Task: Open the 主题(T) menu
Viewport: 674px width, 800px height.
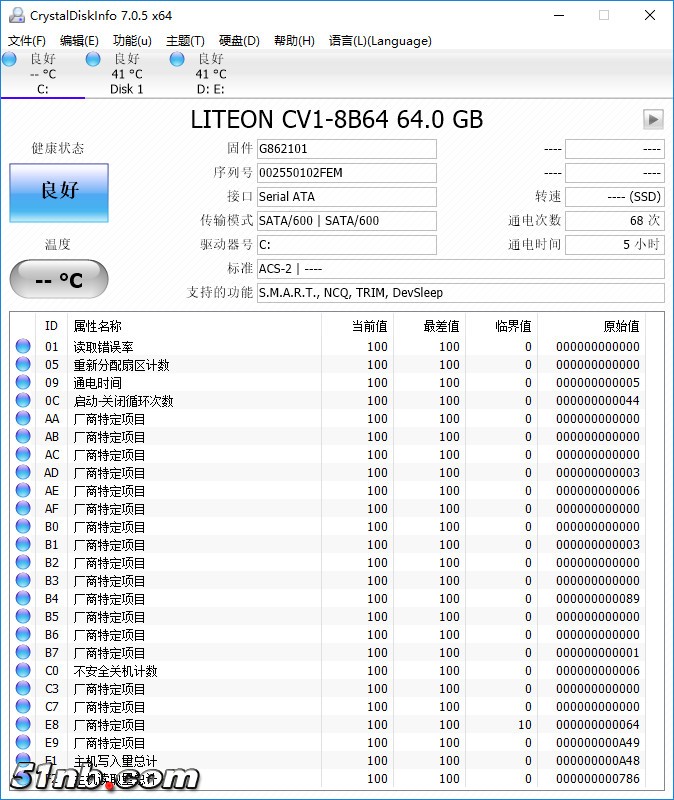Action: [185, 41]
